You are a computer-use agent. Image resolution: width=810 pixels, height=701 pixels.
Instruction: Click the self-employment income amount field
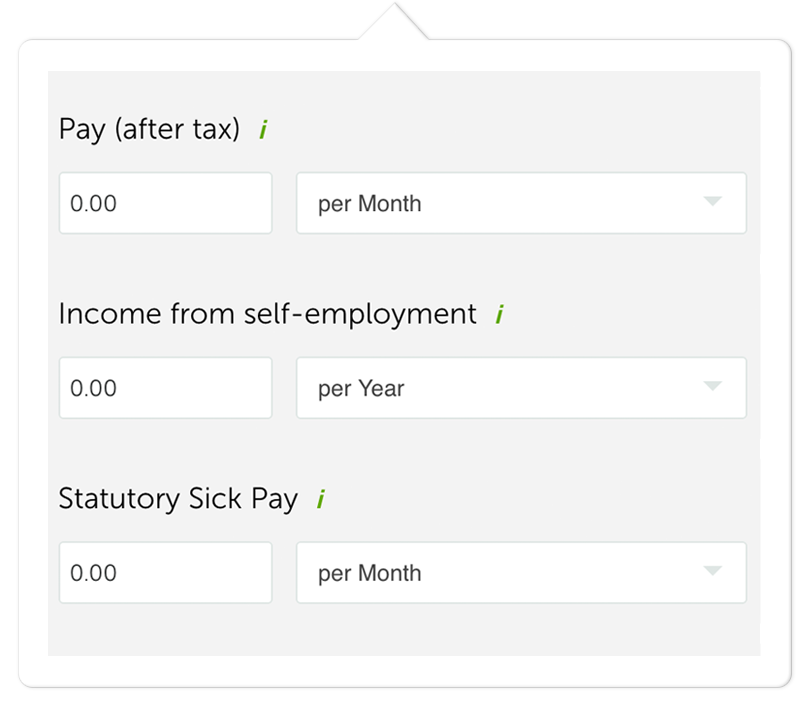[165, 388]
